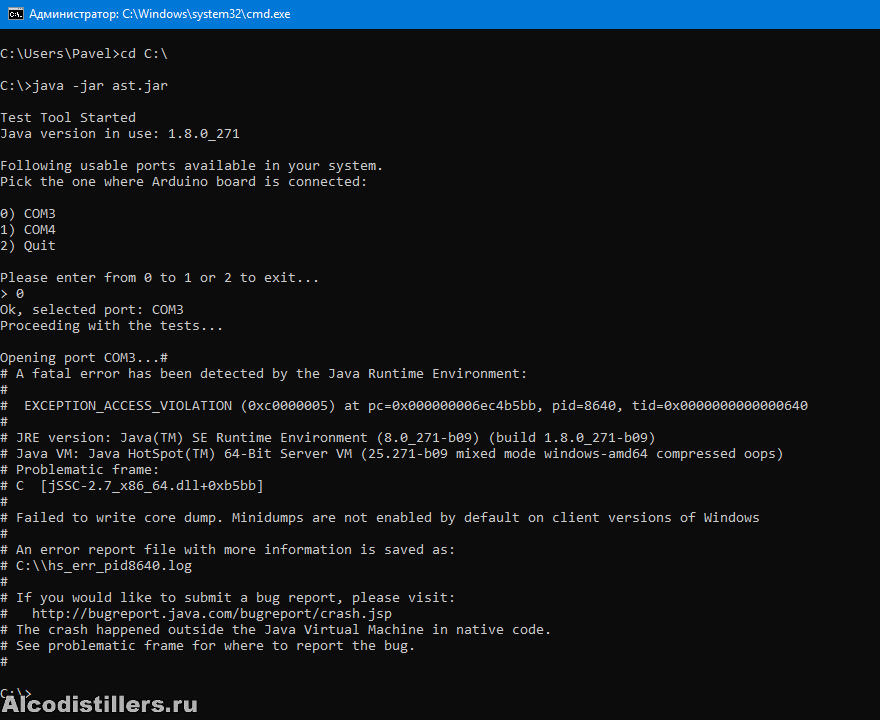Viewport: 880px width, 720px height.
Task: Click 'Pick the one where Arduino board' line
Action: [x=184, y=182]
